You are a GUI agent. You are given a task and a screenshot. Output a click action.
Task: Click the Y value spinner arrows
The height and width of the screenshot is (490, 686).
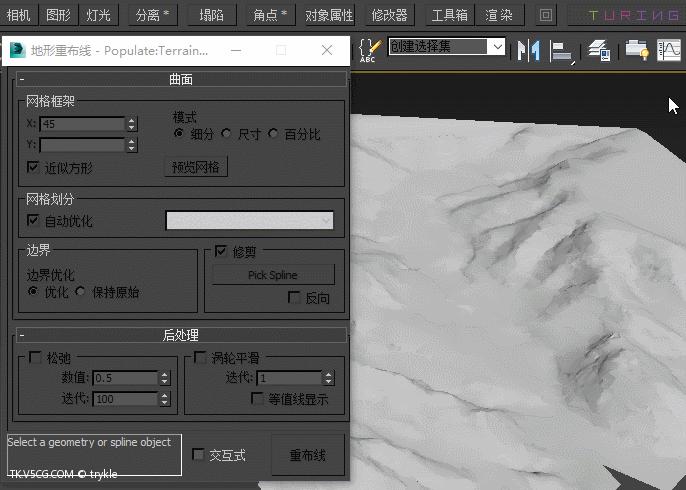click(x=132, y=145)
